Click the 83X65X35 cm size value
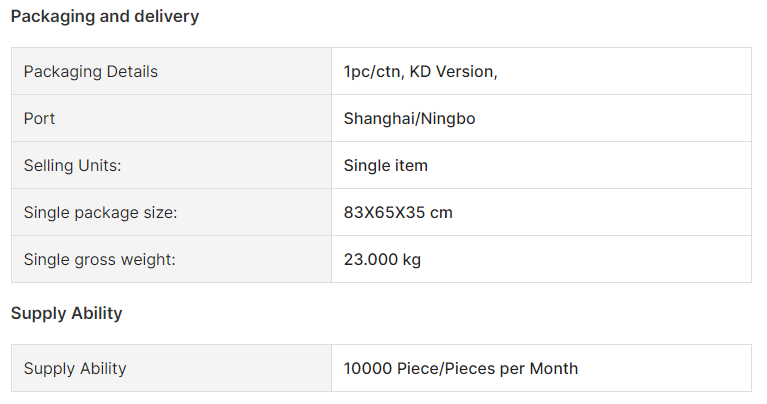Viewport: 767px width, 404px height. tap(398, 212)
